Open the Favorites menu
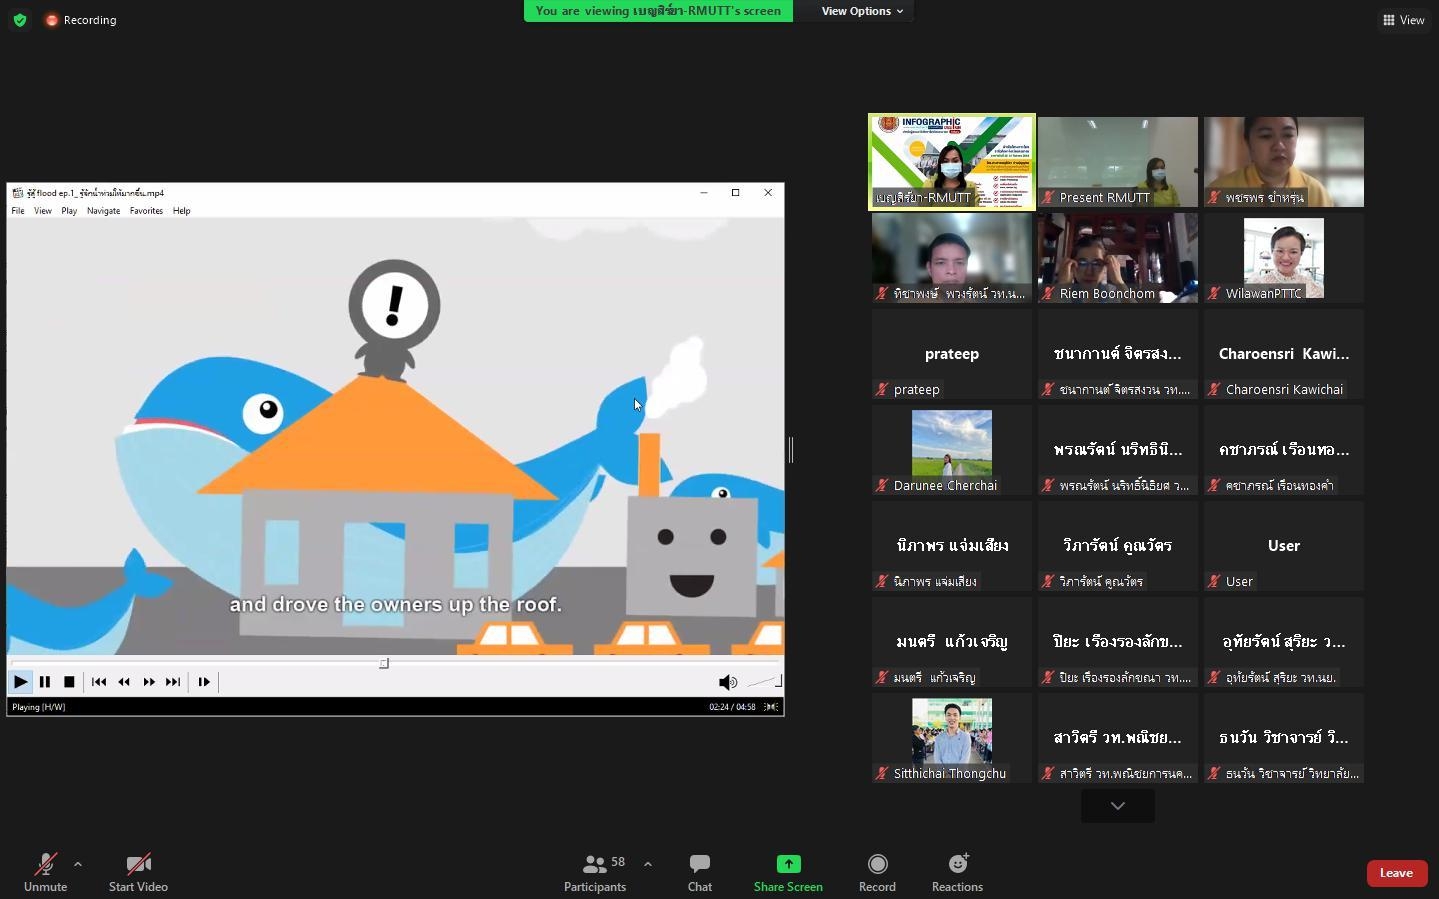 (146, 211)
